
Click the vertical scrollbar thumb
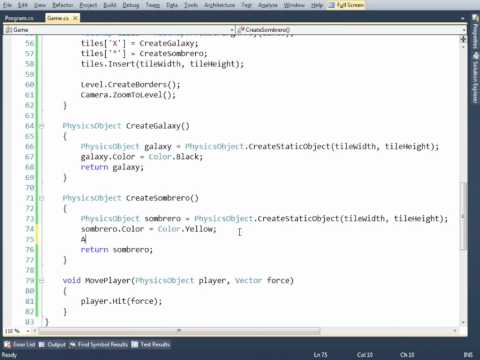coord(463,216)
